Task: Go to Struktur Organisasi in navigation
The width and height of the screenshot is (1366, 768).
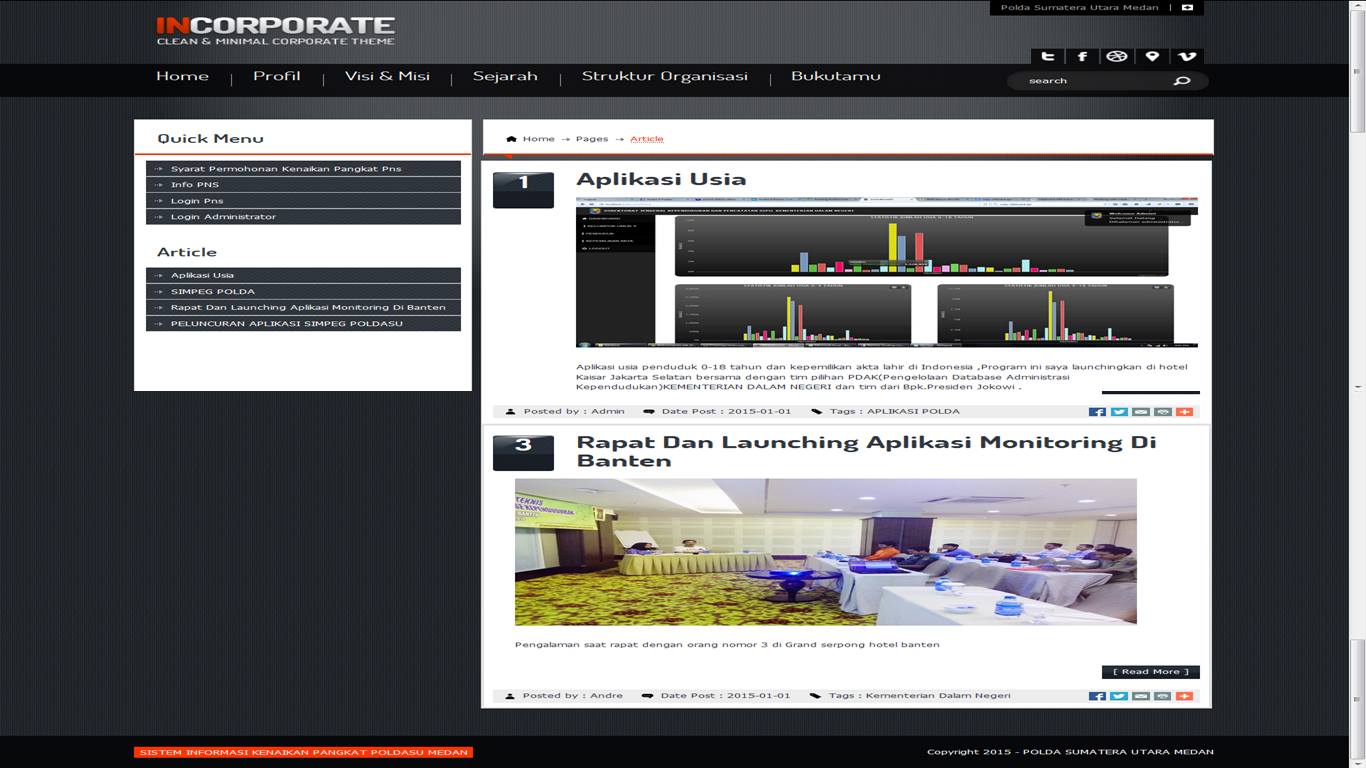Action: pyautogui.click(x=664, y=77)
